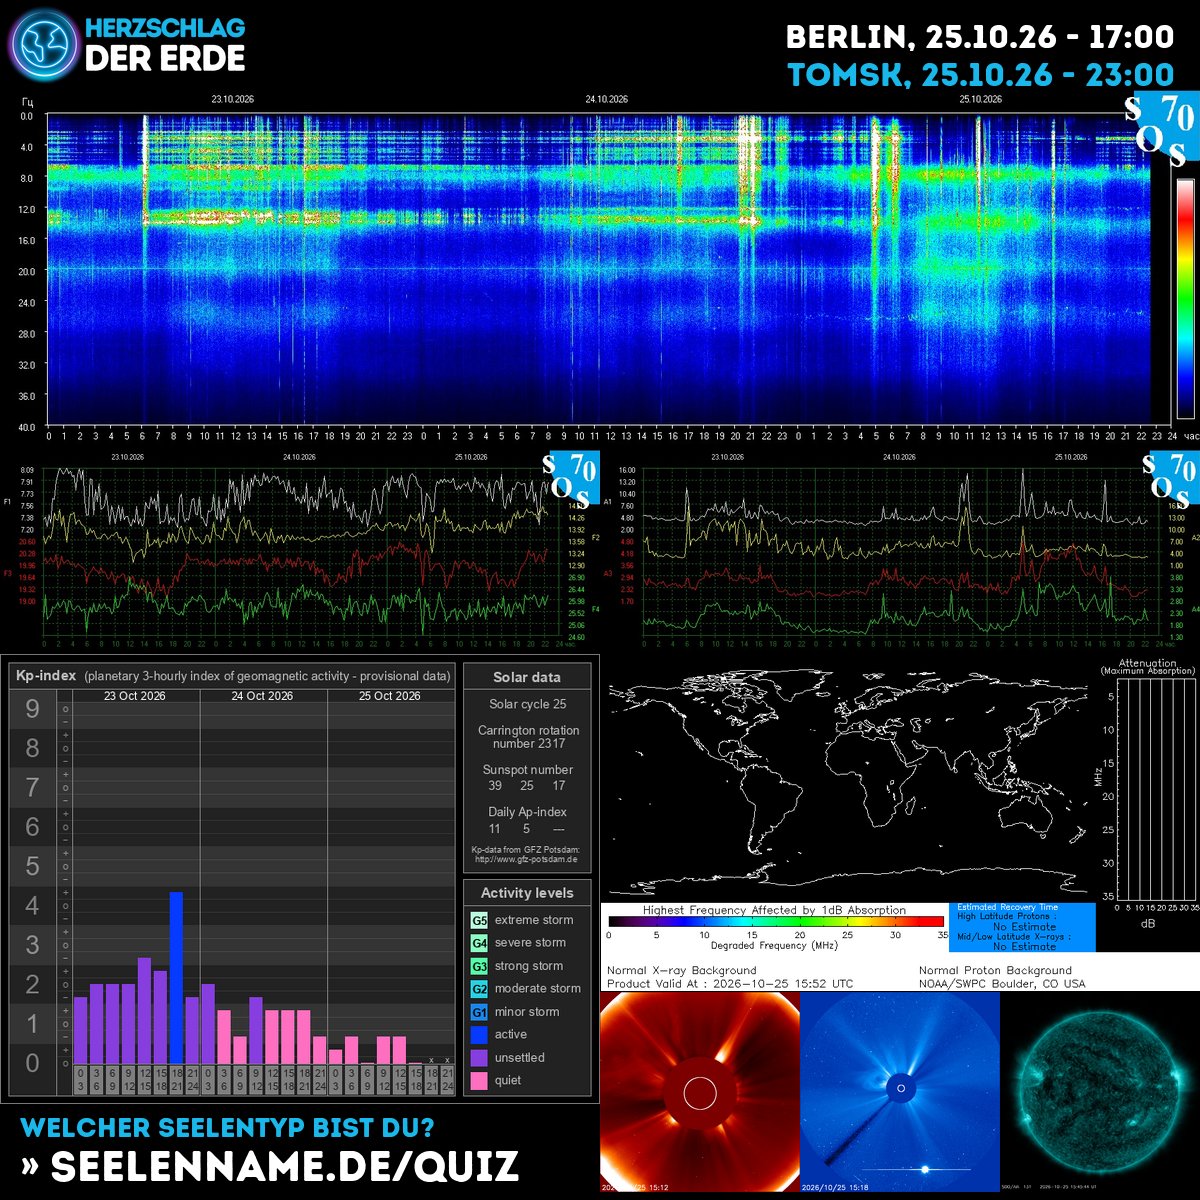This screenshot has width=1200, height=1200.
Task: Click the pink quiet level swatch
Action: click(x=480, y=1081)
